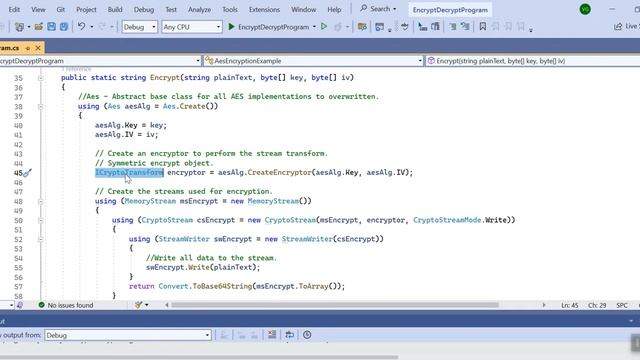Click the Hot Reload flame icon
Image resolution: width=640 pixels, height=360 pixels.
(x=338, y=27)
